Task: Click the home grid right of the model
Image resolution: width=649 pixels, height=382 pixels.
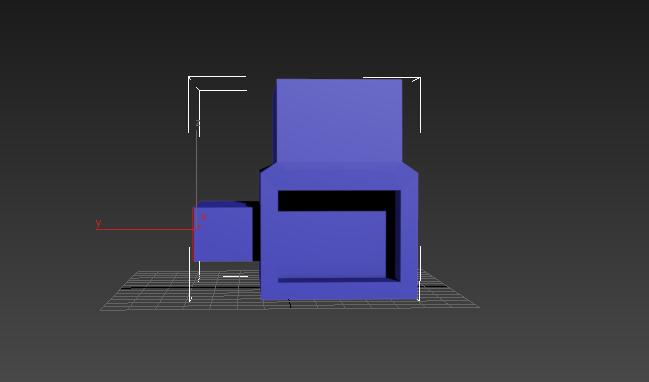Action: (447, 290)
